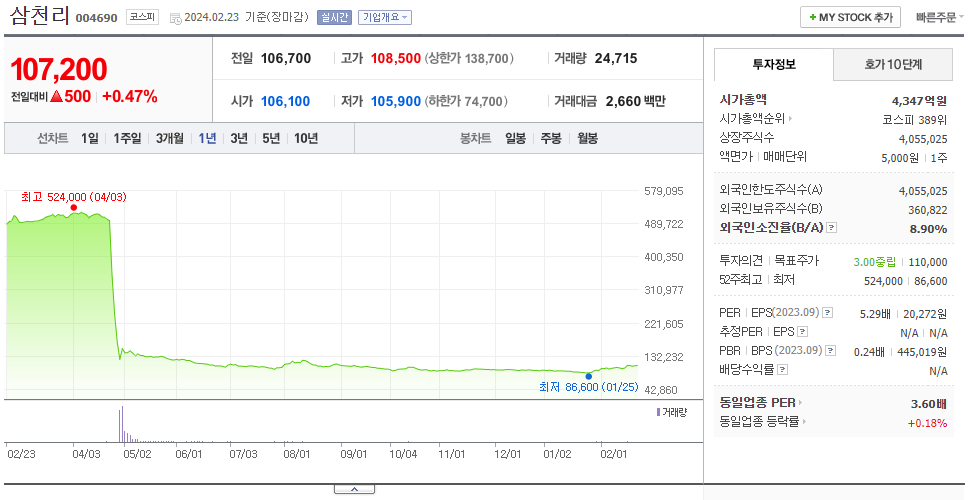Open the 기업개요 dropdown
This screenshot has height=500, width=968.
pyautogui.click(x=385, y=17)
